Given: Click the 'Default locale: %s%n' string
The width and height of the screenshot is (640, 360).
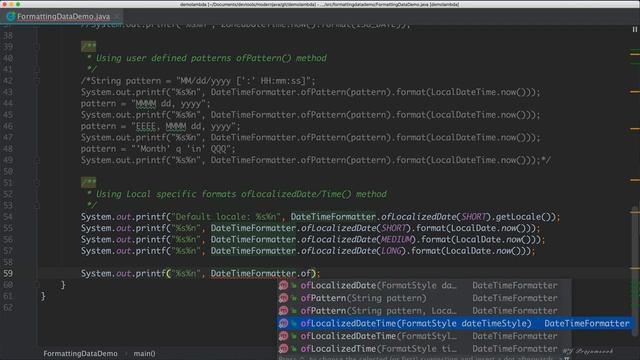Looking at the screenshot, I should tap(226, 217).
